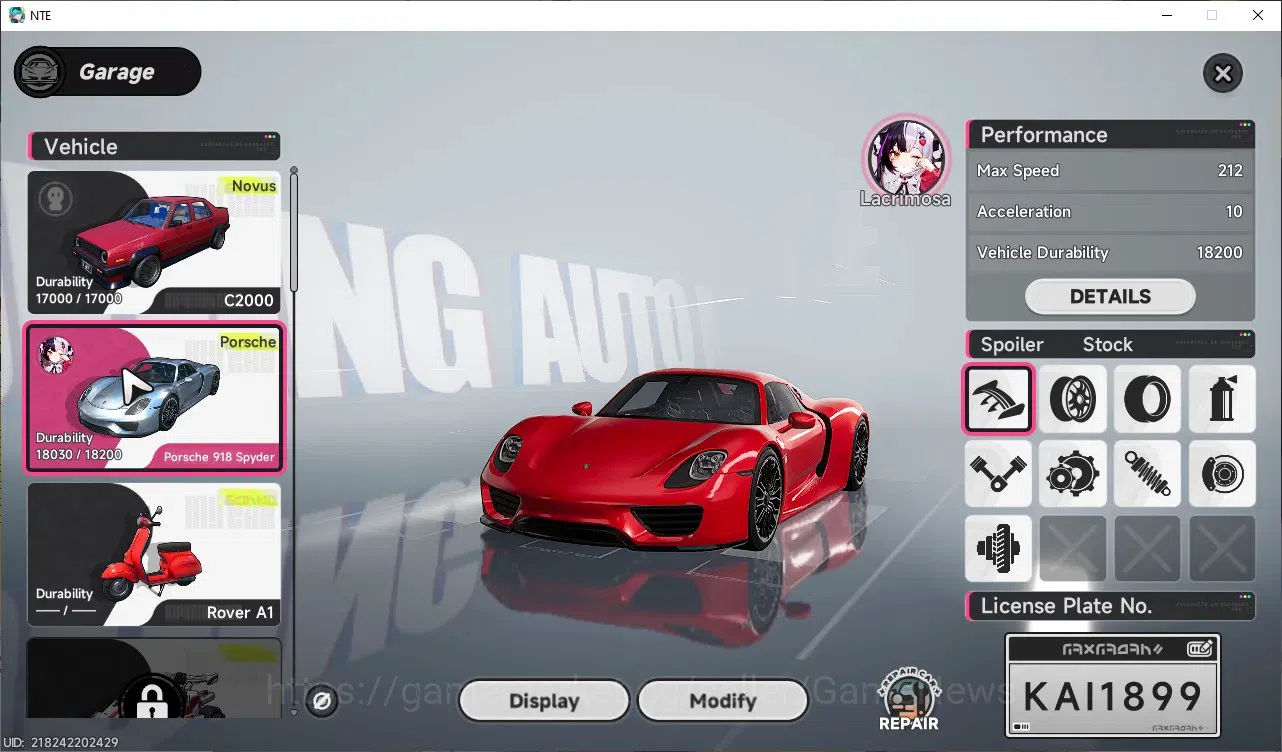The image size is (1282, 752).
Task: Click the driver portrait on Porsche card
Action: click(x=56, y=355)
